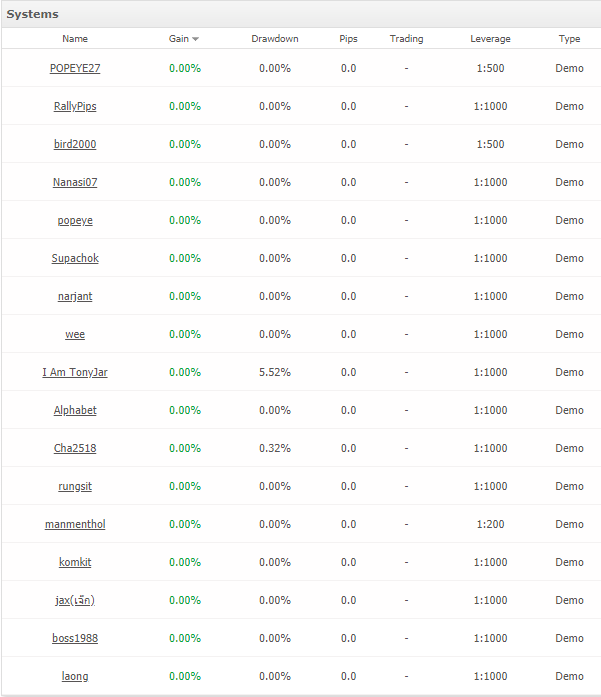Image resolution: width=601 pixels, height=697 pixels.
Task: Sort by Type column header
Action: click(x=569, y=39)
